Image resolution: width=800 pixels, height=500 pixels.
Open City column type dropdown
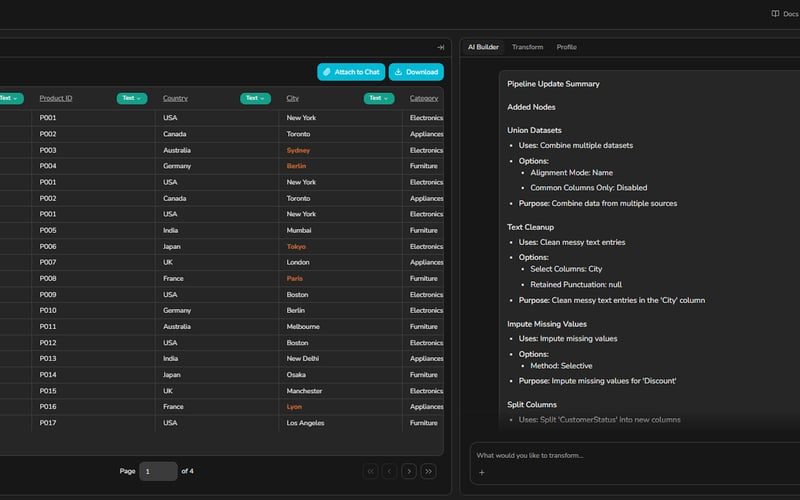click(x=379, y=98)
